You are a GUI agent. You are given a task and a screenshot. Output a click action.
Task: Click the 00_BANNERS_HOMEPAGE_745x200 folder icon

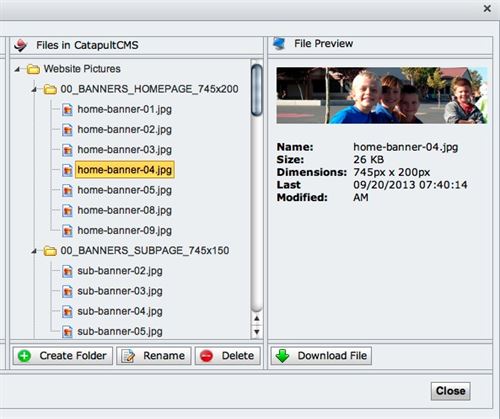pos(50,89)
